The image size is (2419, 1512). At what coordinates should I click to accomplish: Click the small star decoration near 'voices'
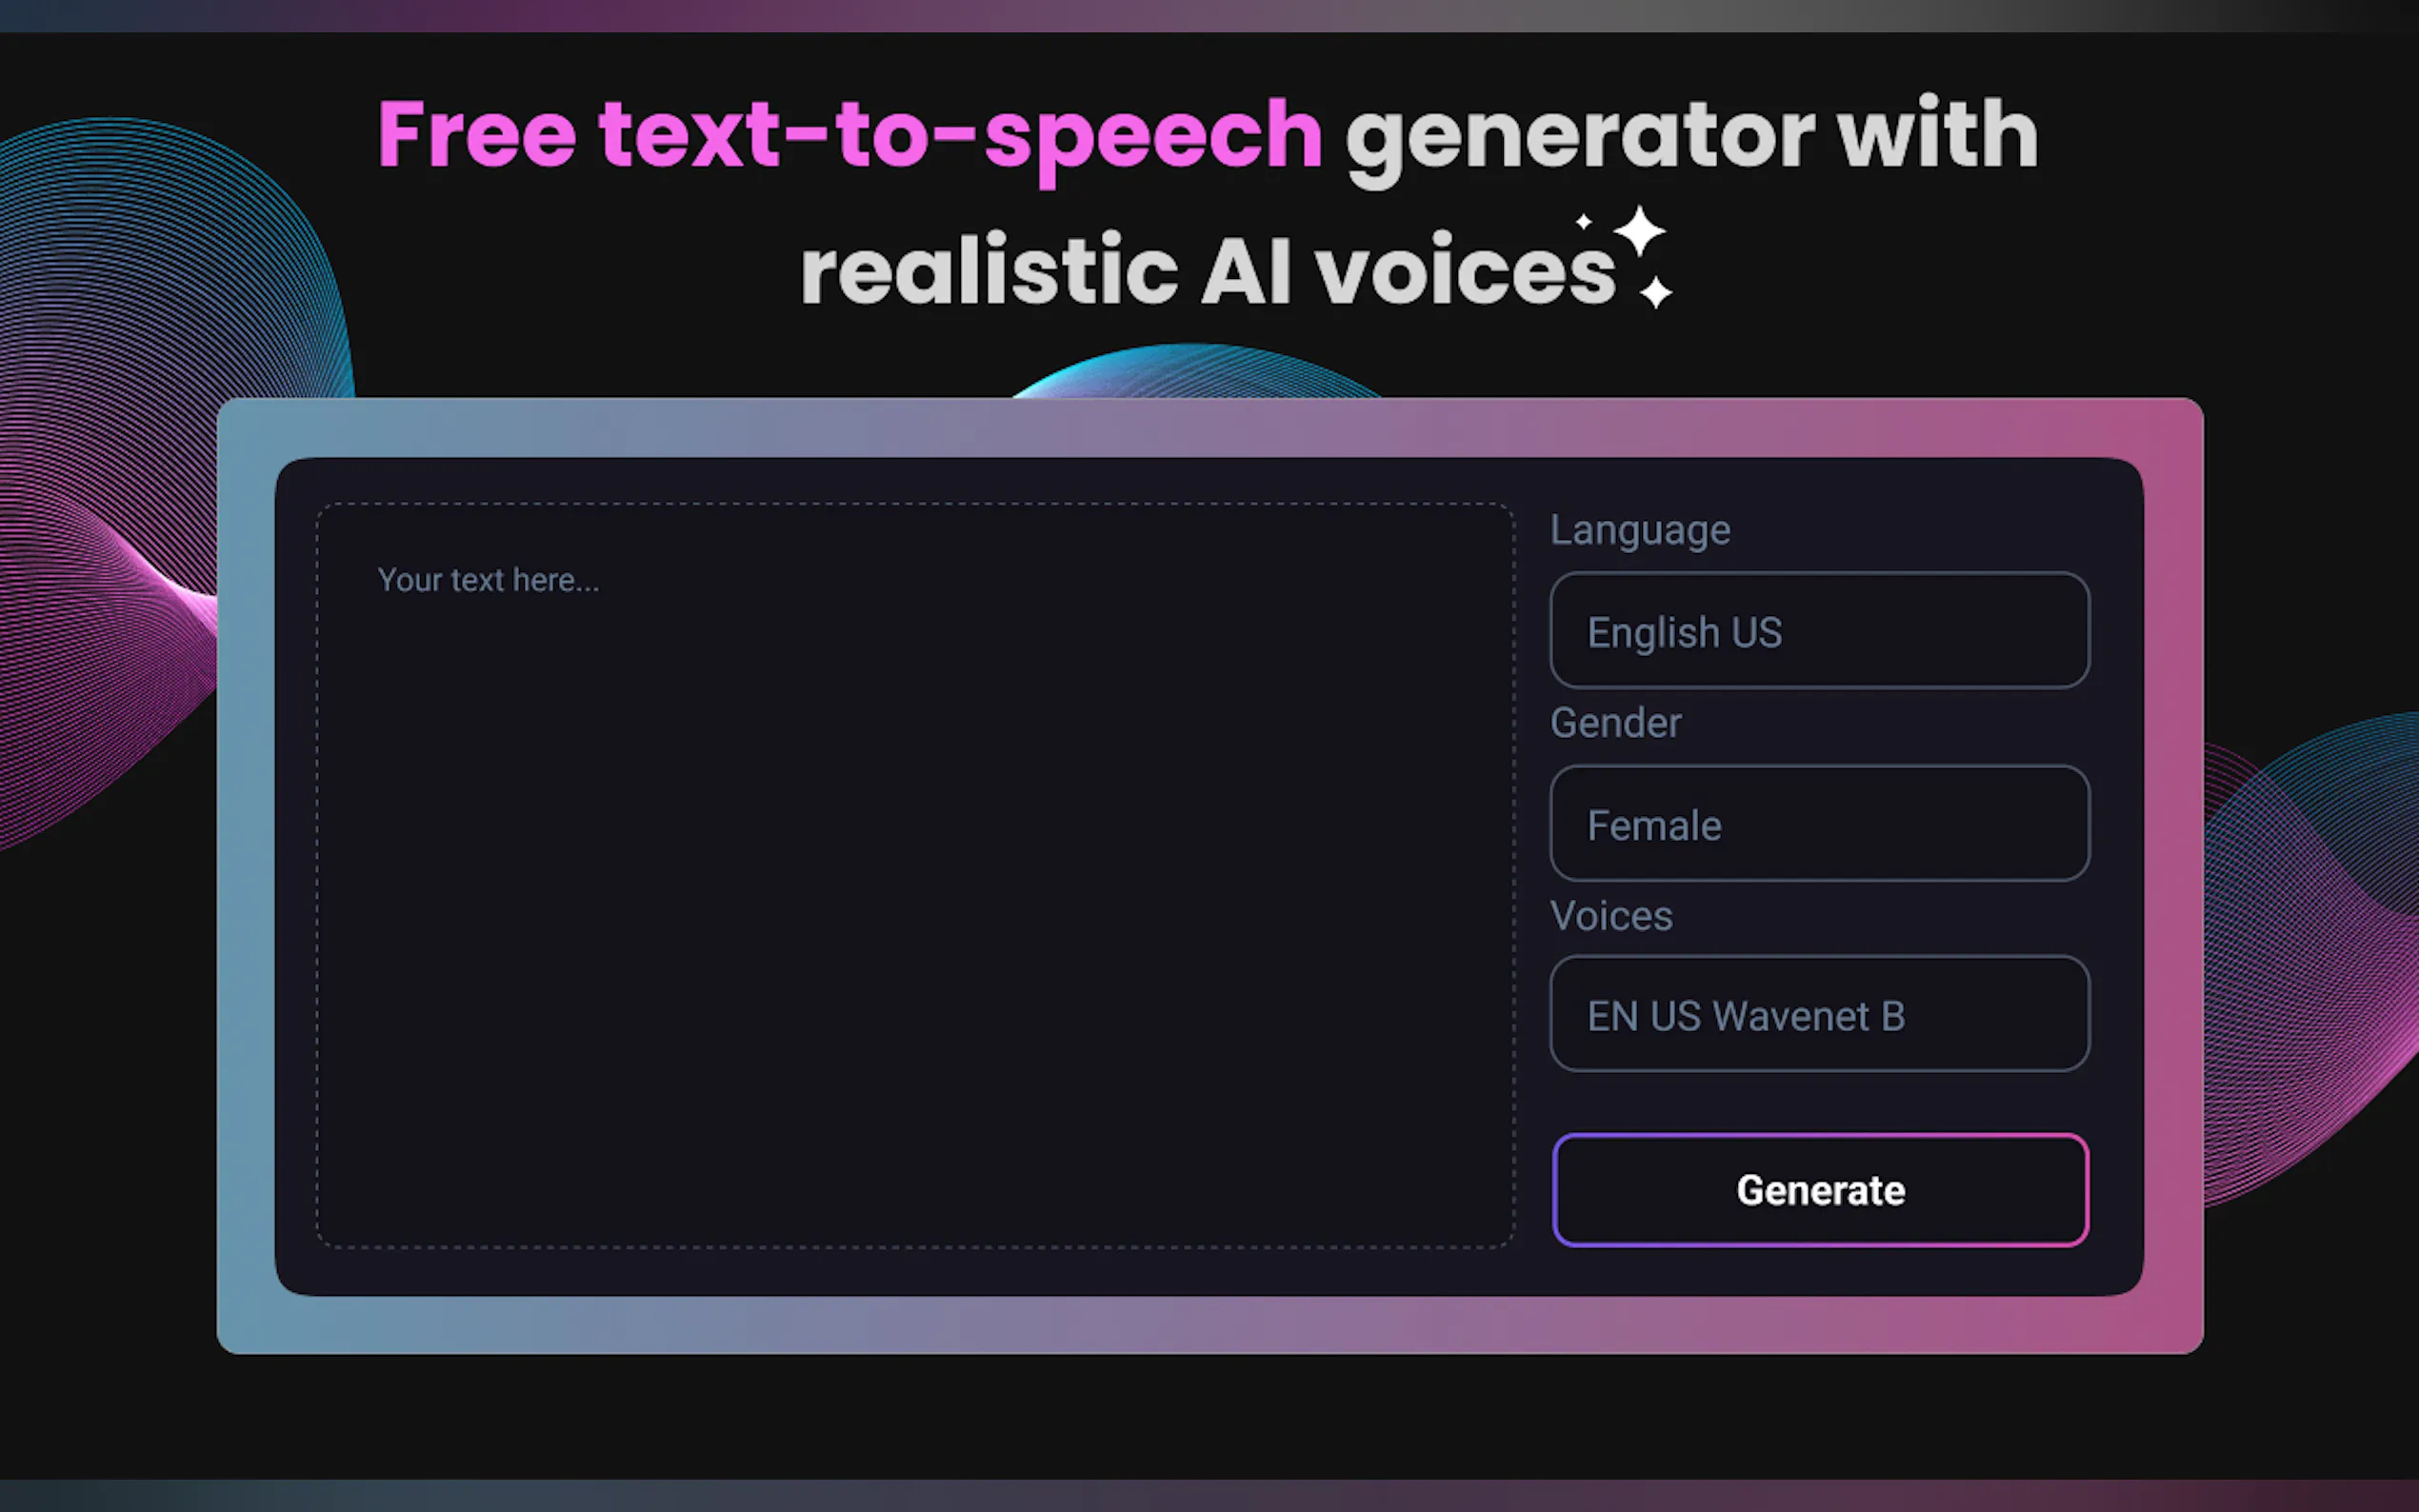click(x=1585, y=222)
